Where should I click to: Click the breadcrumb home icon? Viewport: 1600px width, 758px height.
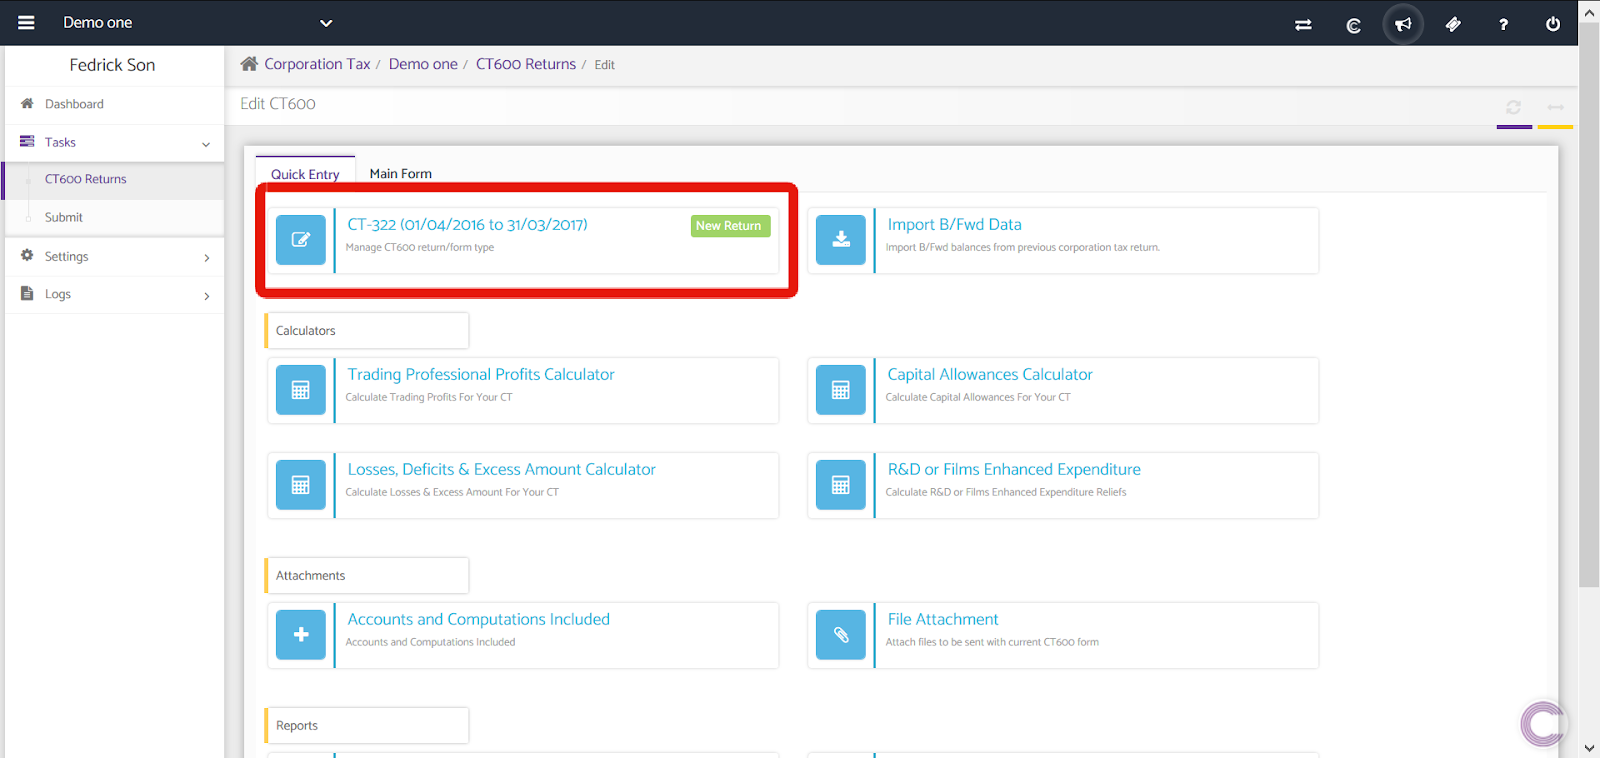(249, 63)
